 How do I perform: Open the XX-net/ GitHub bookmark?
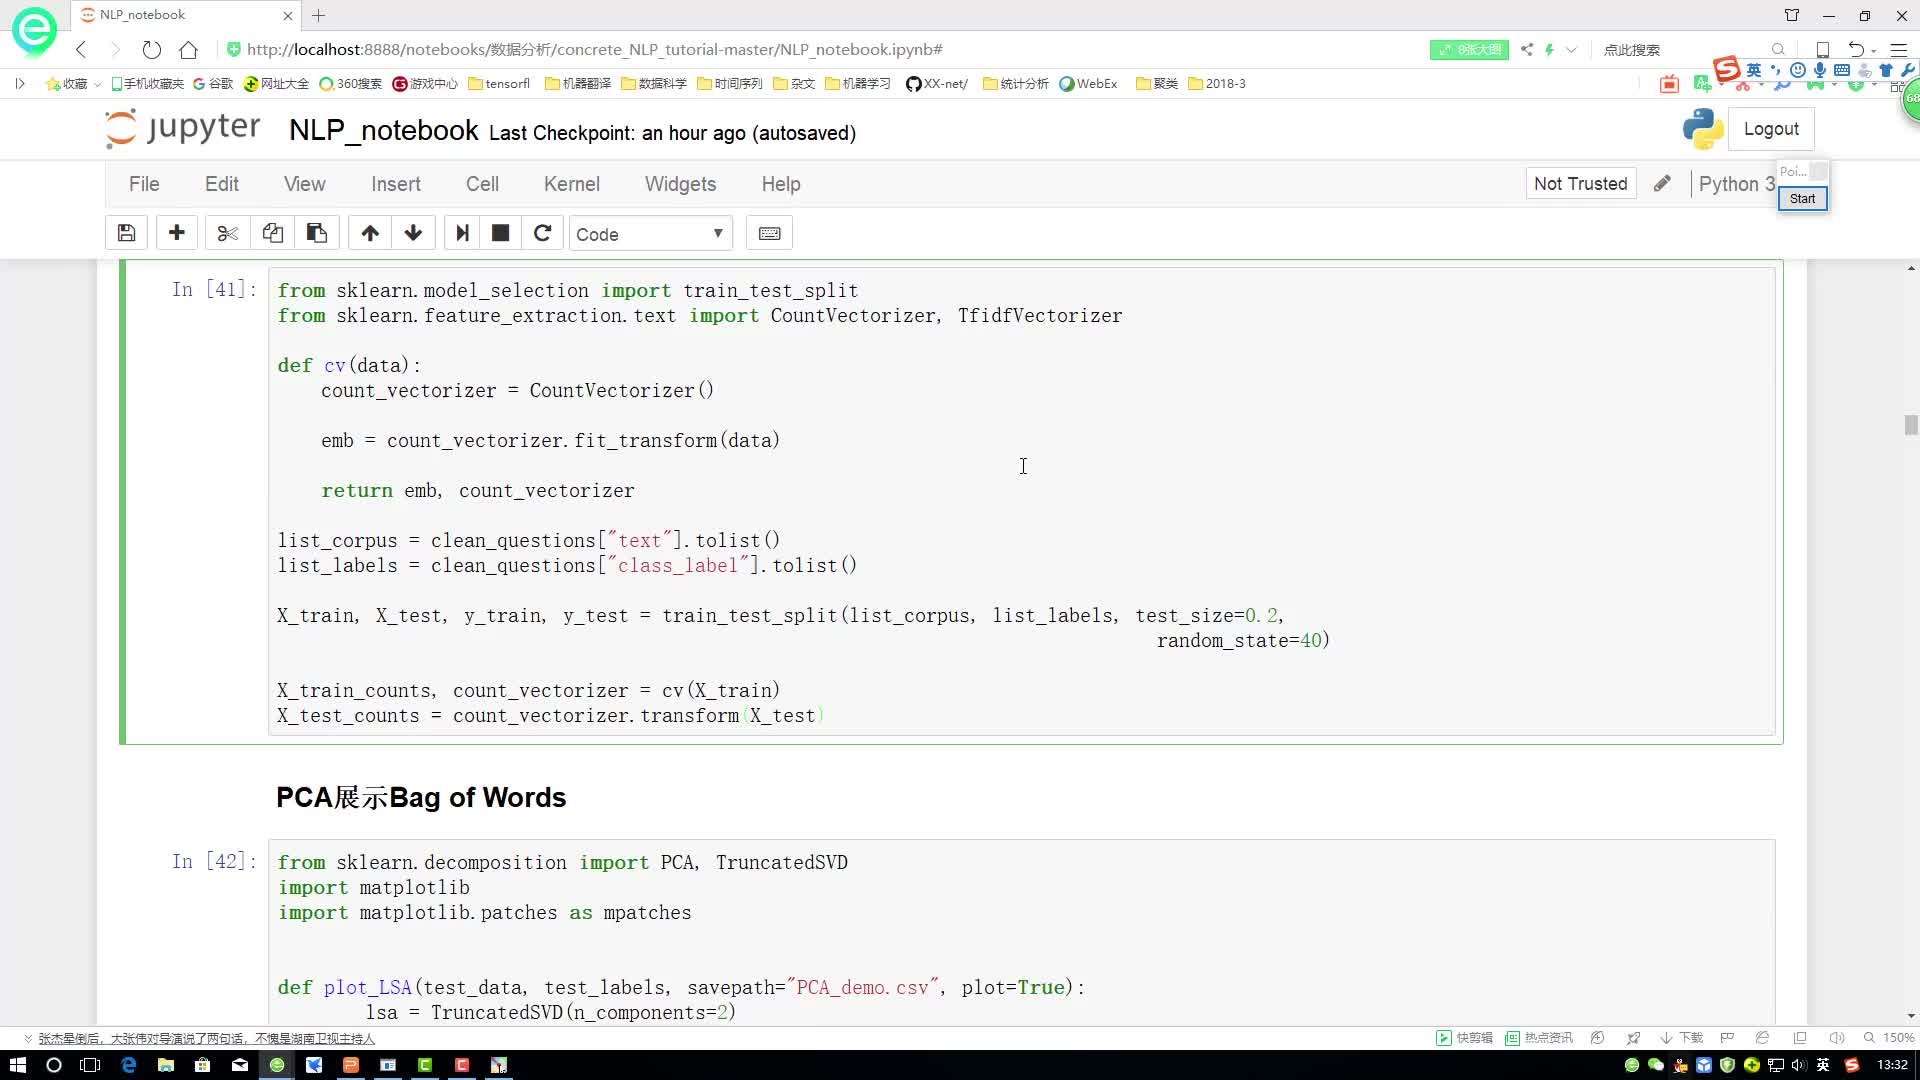click(937, 83)
